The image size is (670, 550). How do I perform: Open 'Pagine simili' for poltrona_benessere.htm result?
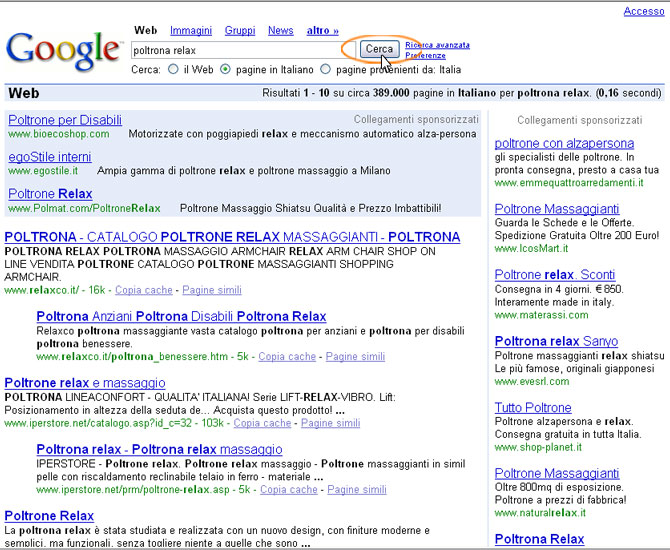pos(355,356)
